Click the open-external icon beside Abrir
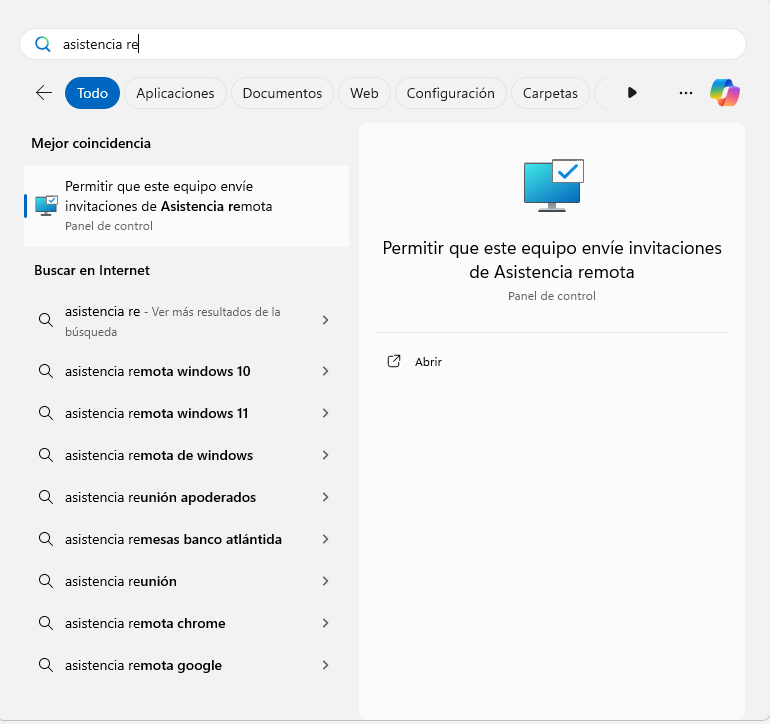This screenshot has width=770, height=724. click(394, 362)
